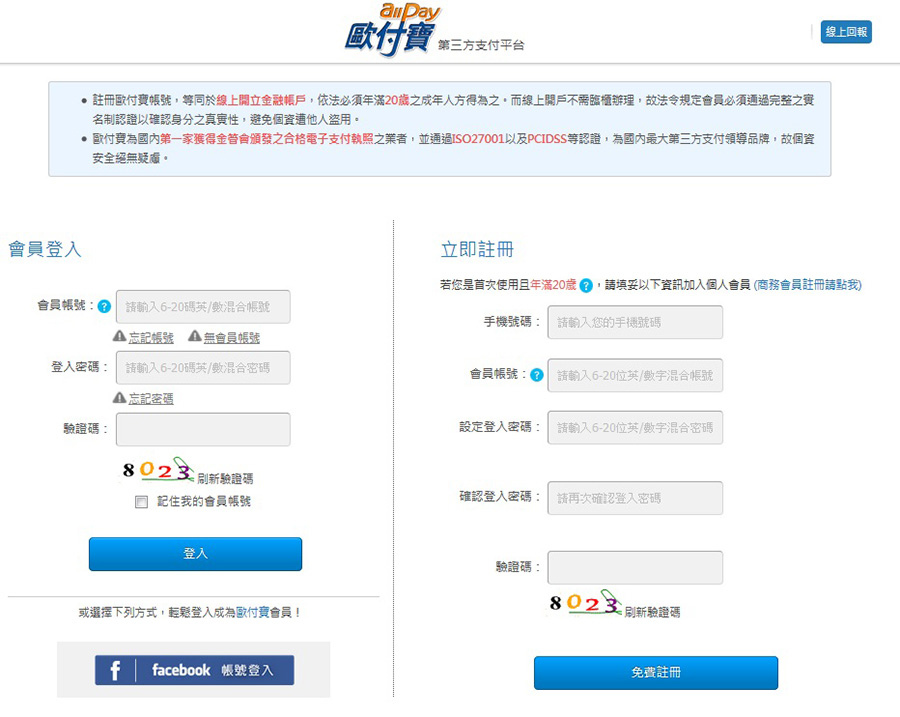Screen dimensions: 900x717
Task: Focus the registration 驗證碼 input field
Action: [x=635, y=568]
